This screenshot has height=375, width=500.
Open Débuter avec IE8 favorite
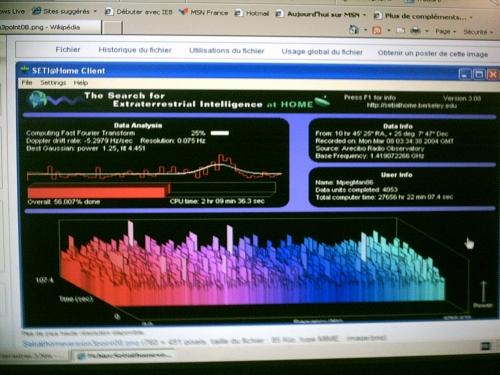(x=139, y=12)
